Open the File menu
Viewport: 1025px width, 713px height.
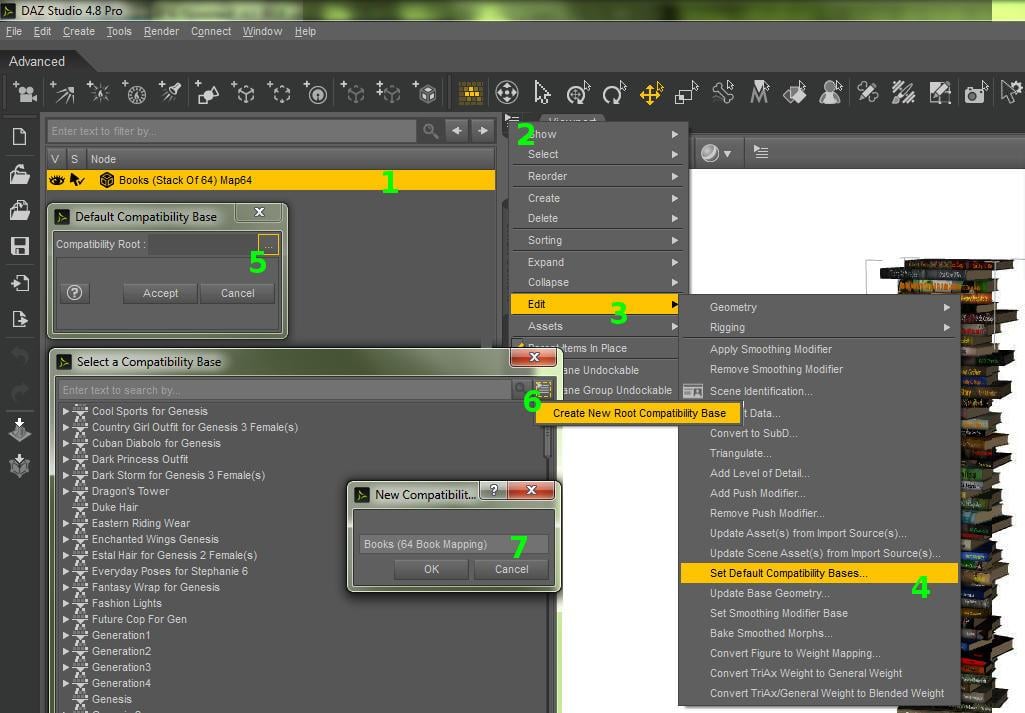[14, 31]
